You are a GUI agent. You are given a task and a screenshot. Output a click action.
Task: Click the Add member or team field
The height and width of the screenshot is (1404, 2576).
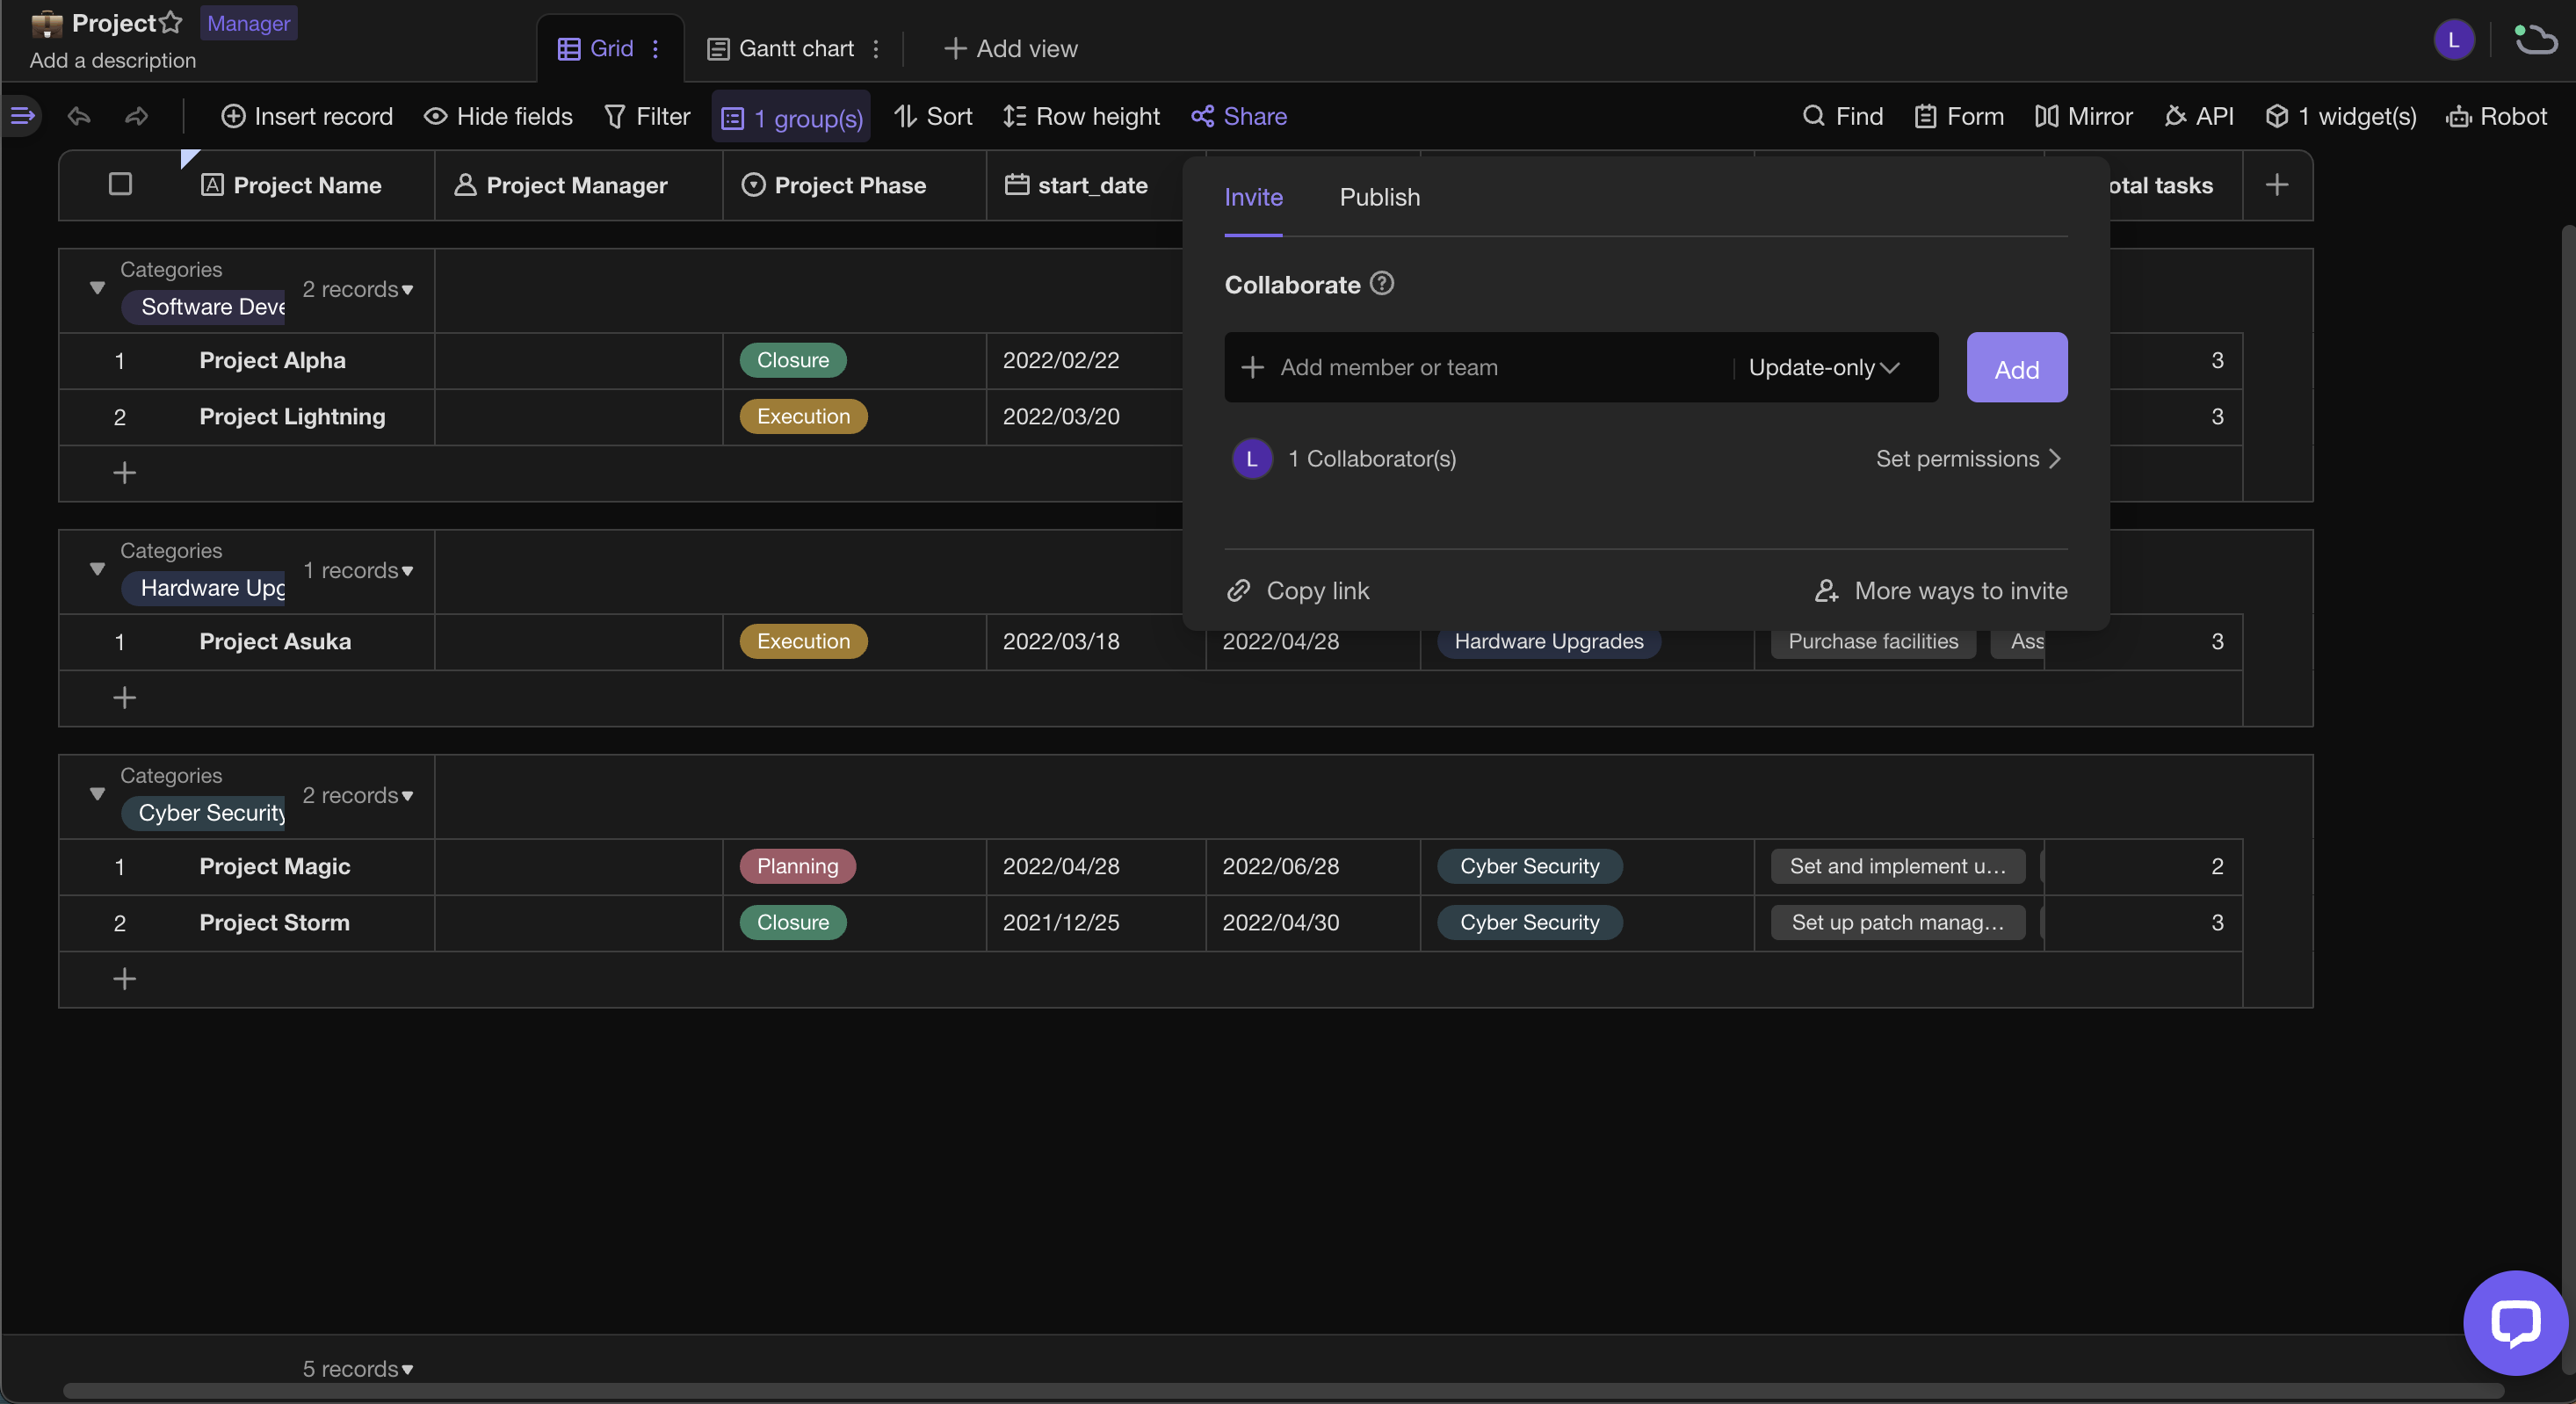click(1480, 368)
